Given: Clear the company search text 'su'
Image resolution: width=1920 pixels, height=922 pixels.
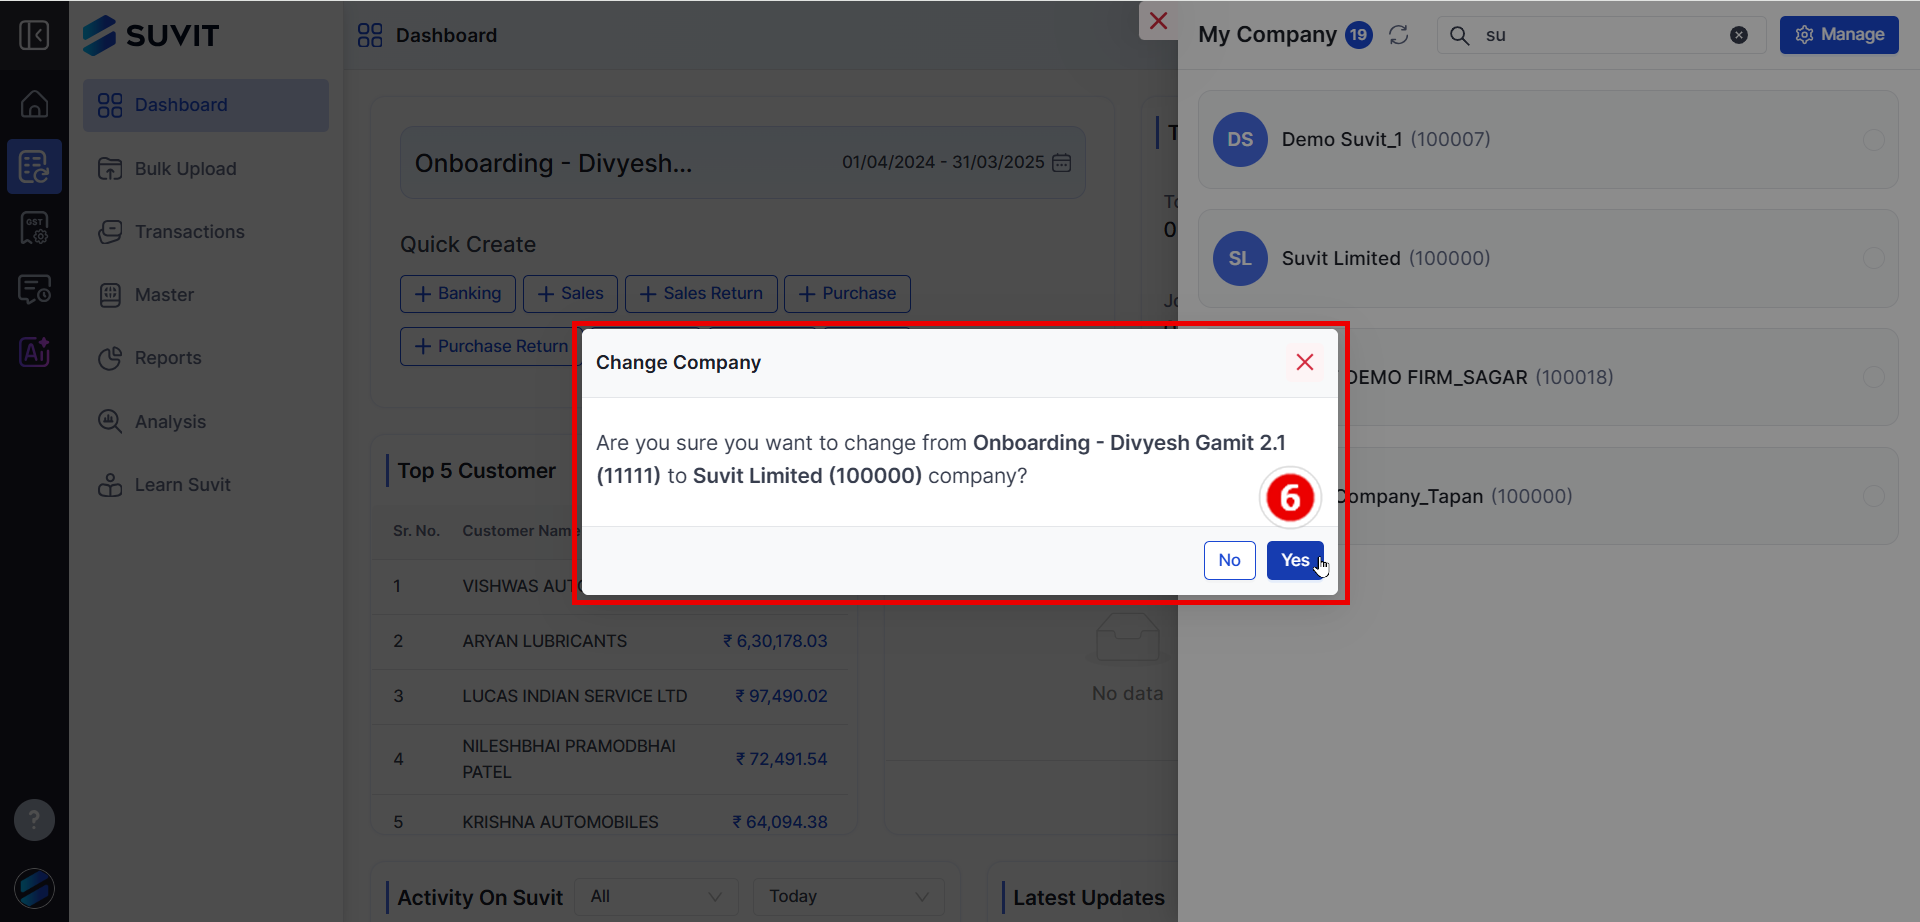Looking at the screenshot, I should click(1739, 35).
